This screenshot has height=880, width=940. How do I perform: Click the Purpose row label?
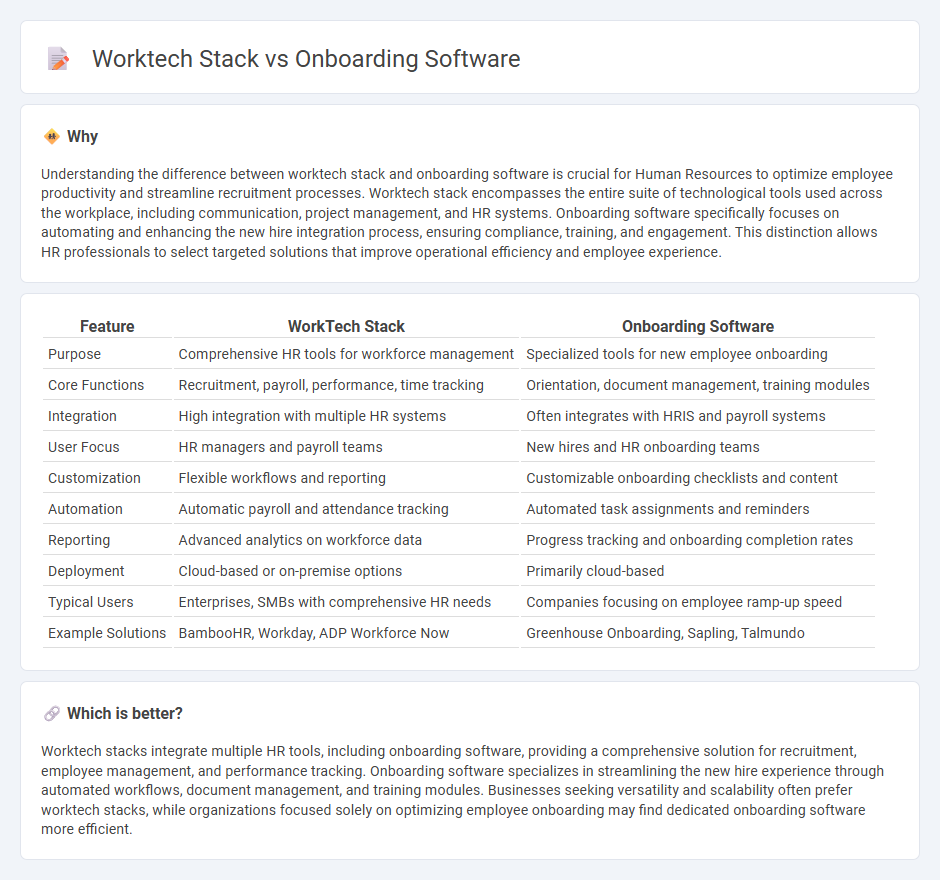coord(74,354)
